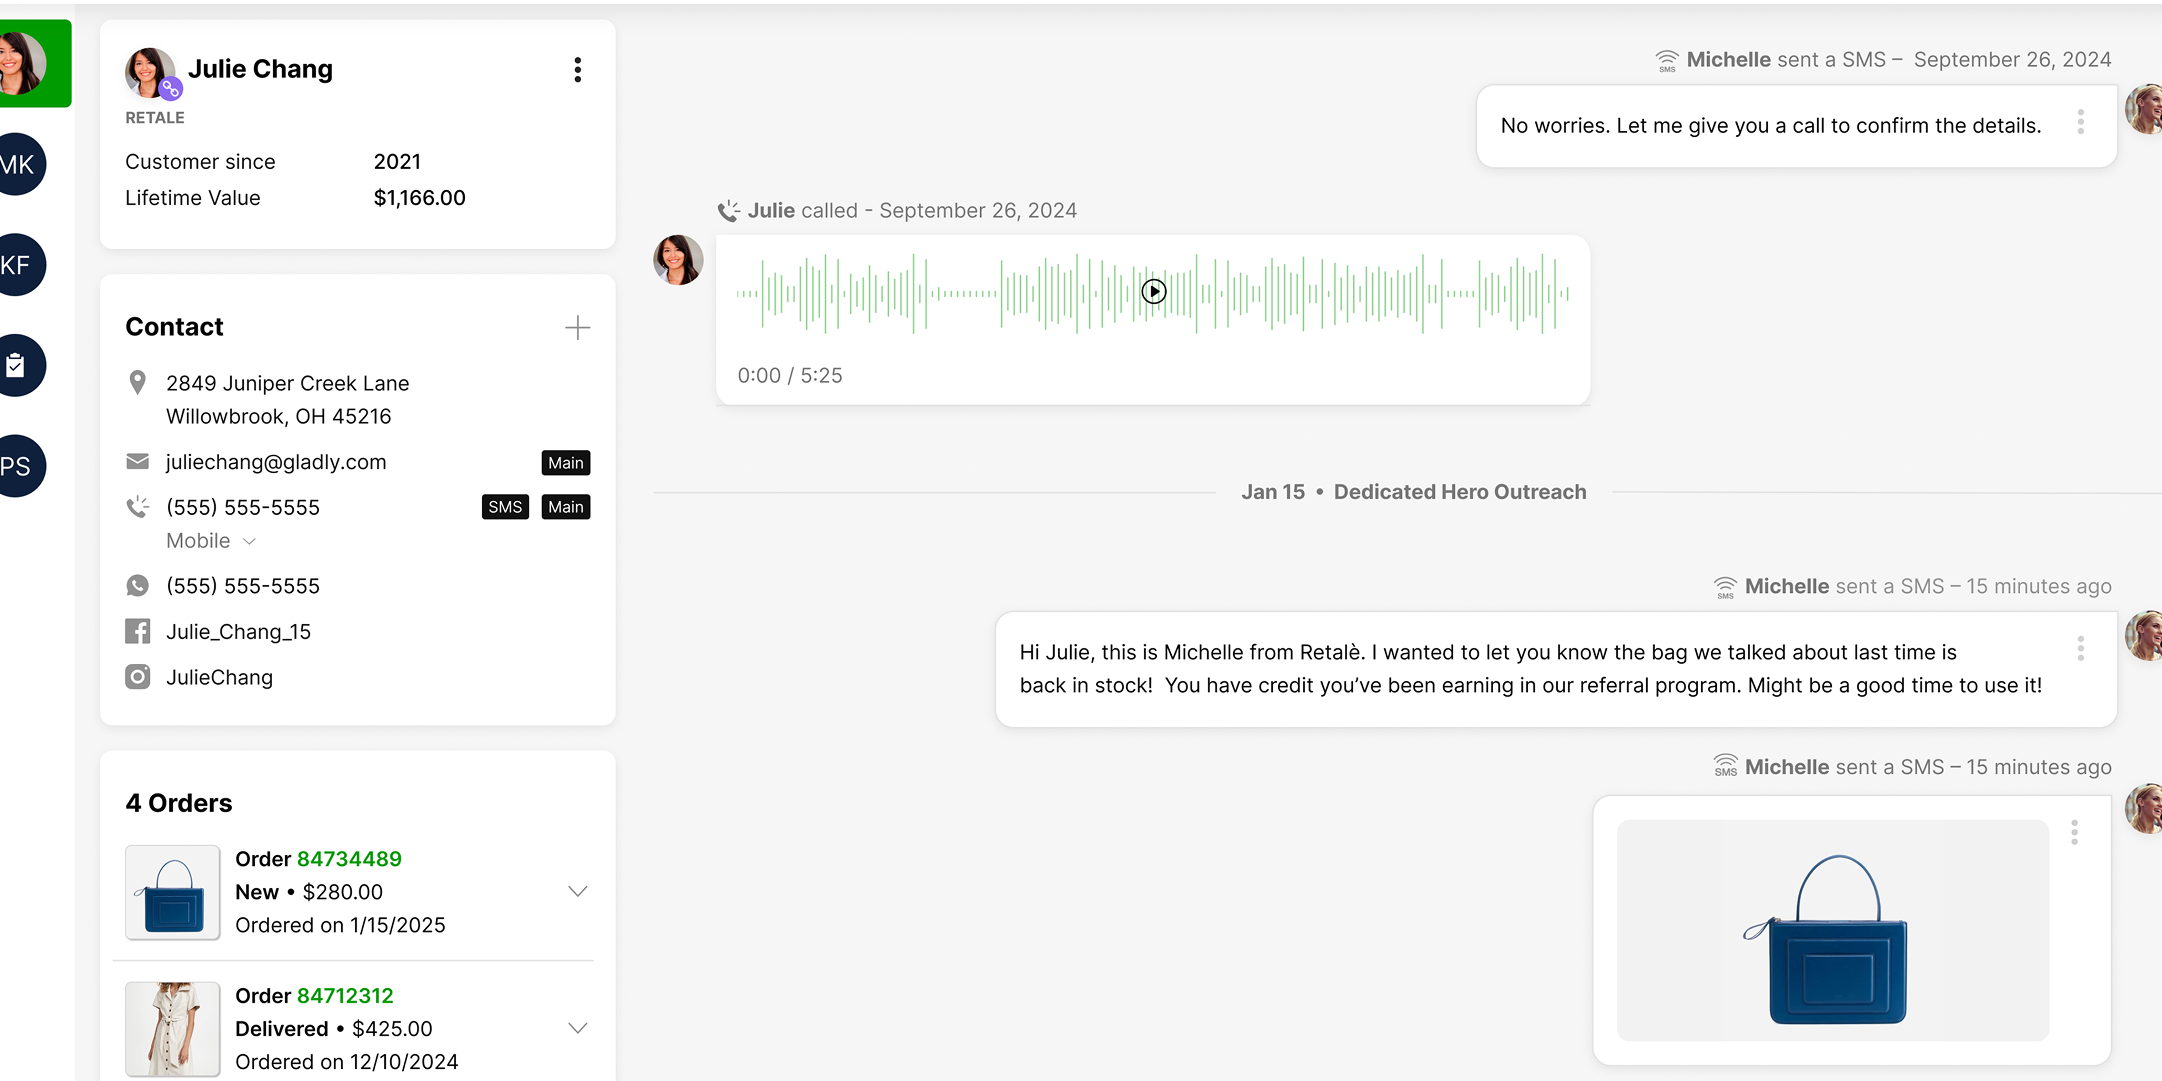Switch to MK customer tab
Image resolution: width=2162 pixels, height=1081 pixels.
pos(18,165)
